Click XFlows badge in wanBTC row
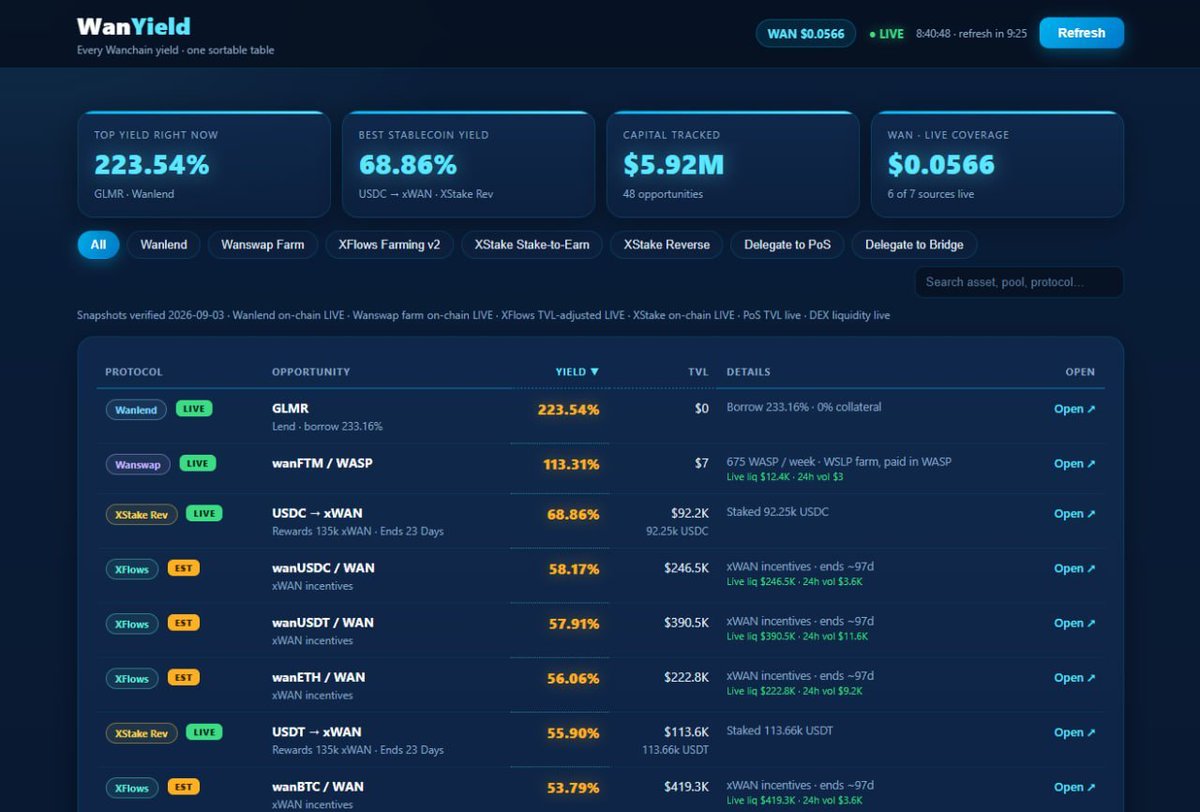1200x812 pixels. (132, 788)
